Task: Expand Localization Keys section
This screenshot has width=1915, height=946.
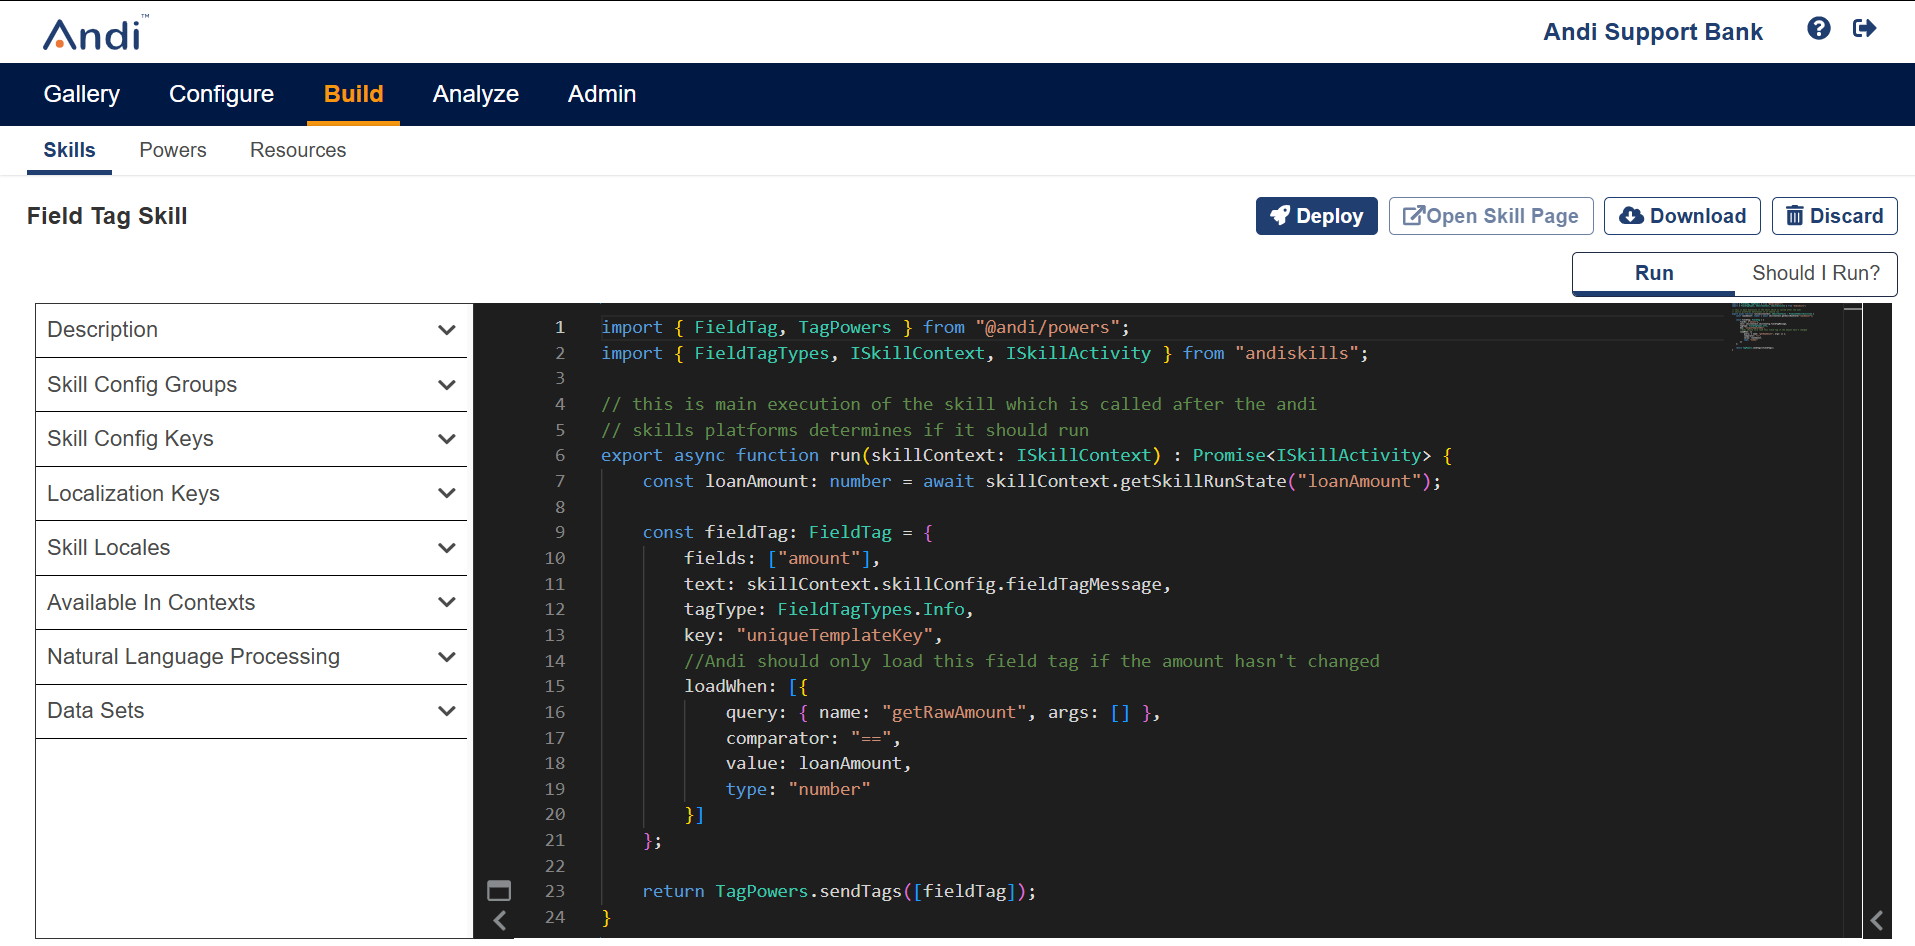Action: point(251,494)
